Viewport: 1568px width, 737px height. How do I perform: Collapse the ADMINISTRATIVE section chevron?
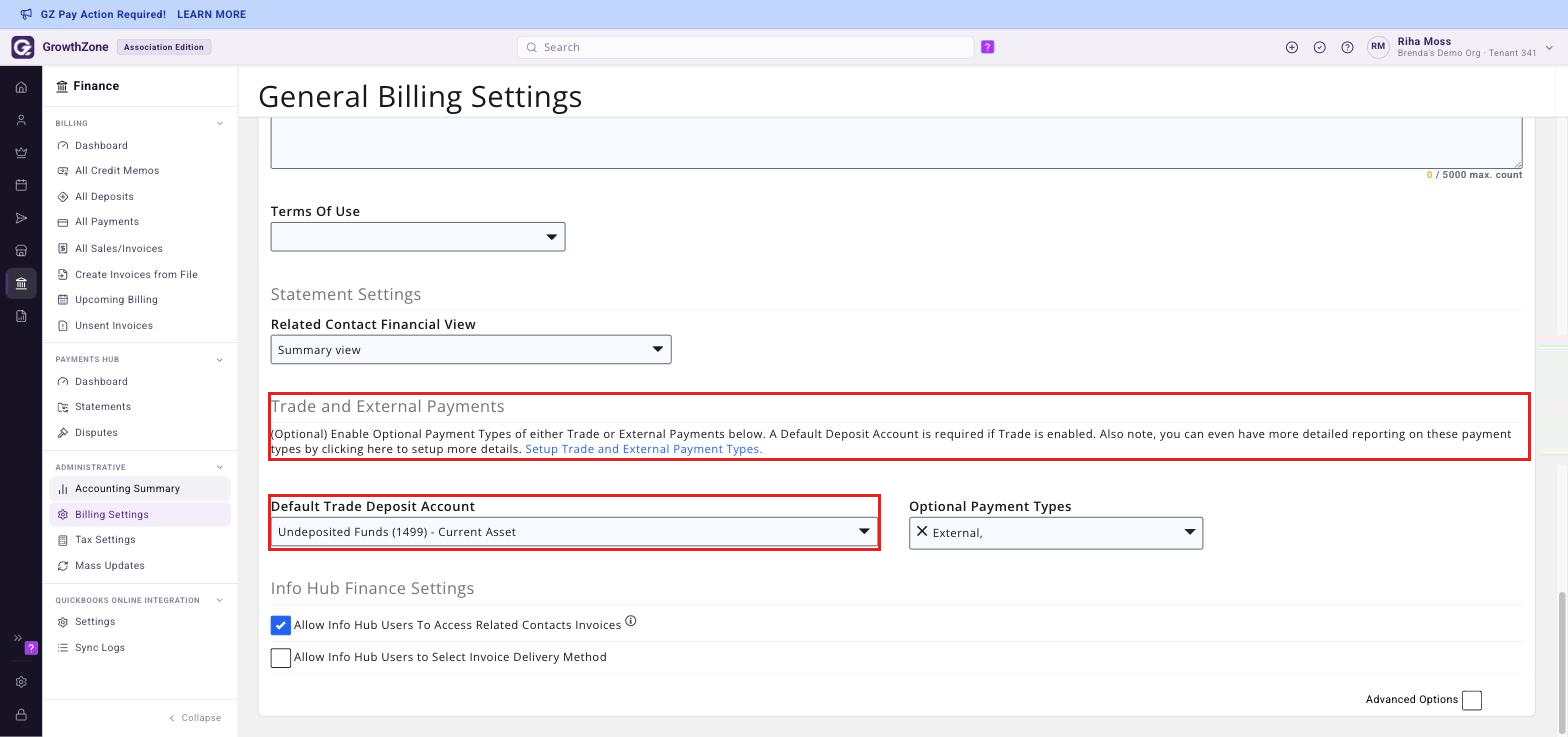(220, 467)
